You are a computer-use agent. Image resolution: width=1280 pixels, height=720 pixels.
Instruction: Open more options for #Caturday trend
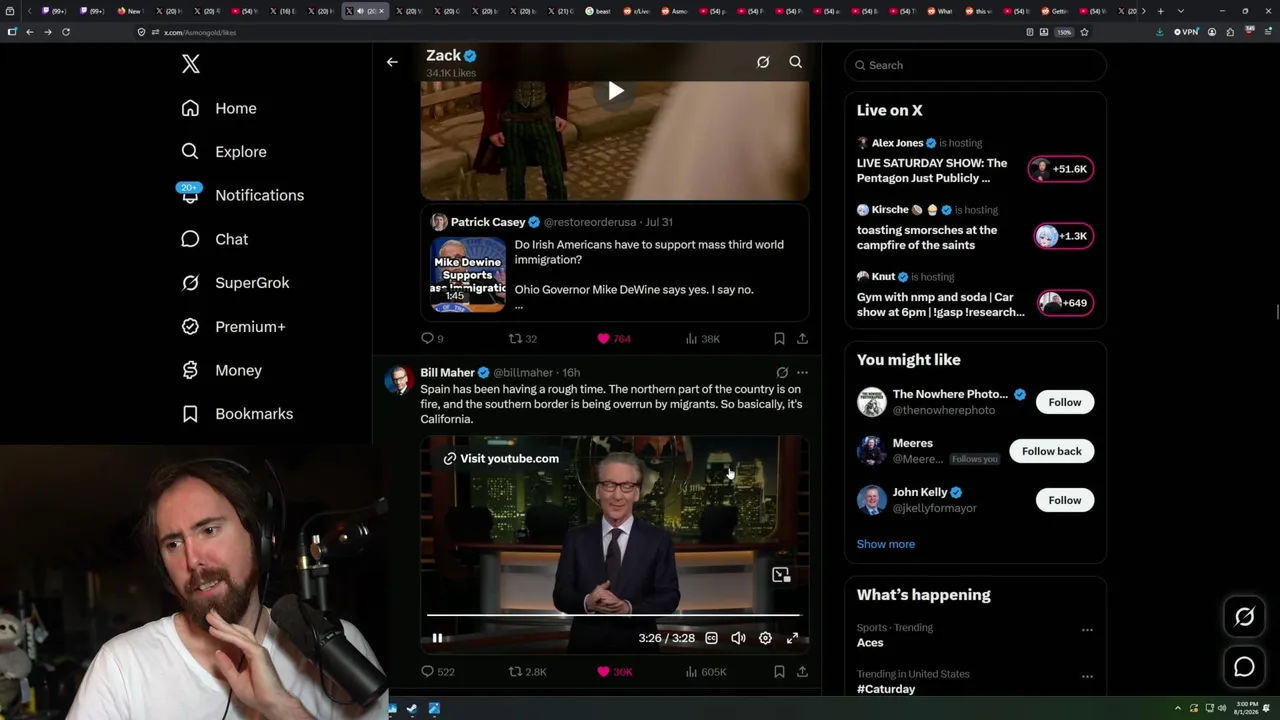coord(1087,676)
